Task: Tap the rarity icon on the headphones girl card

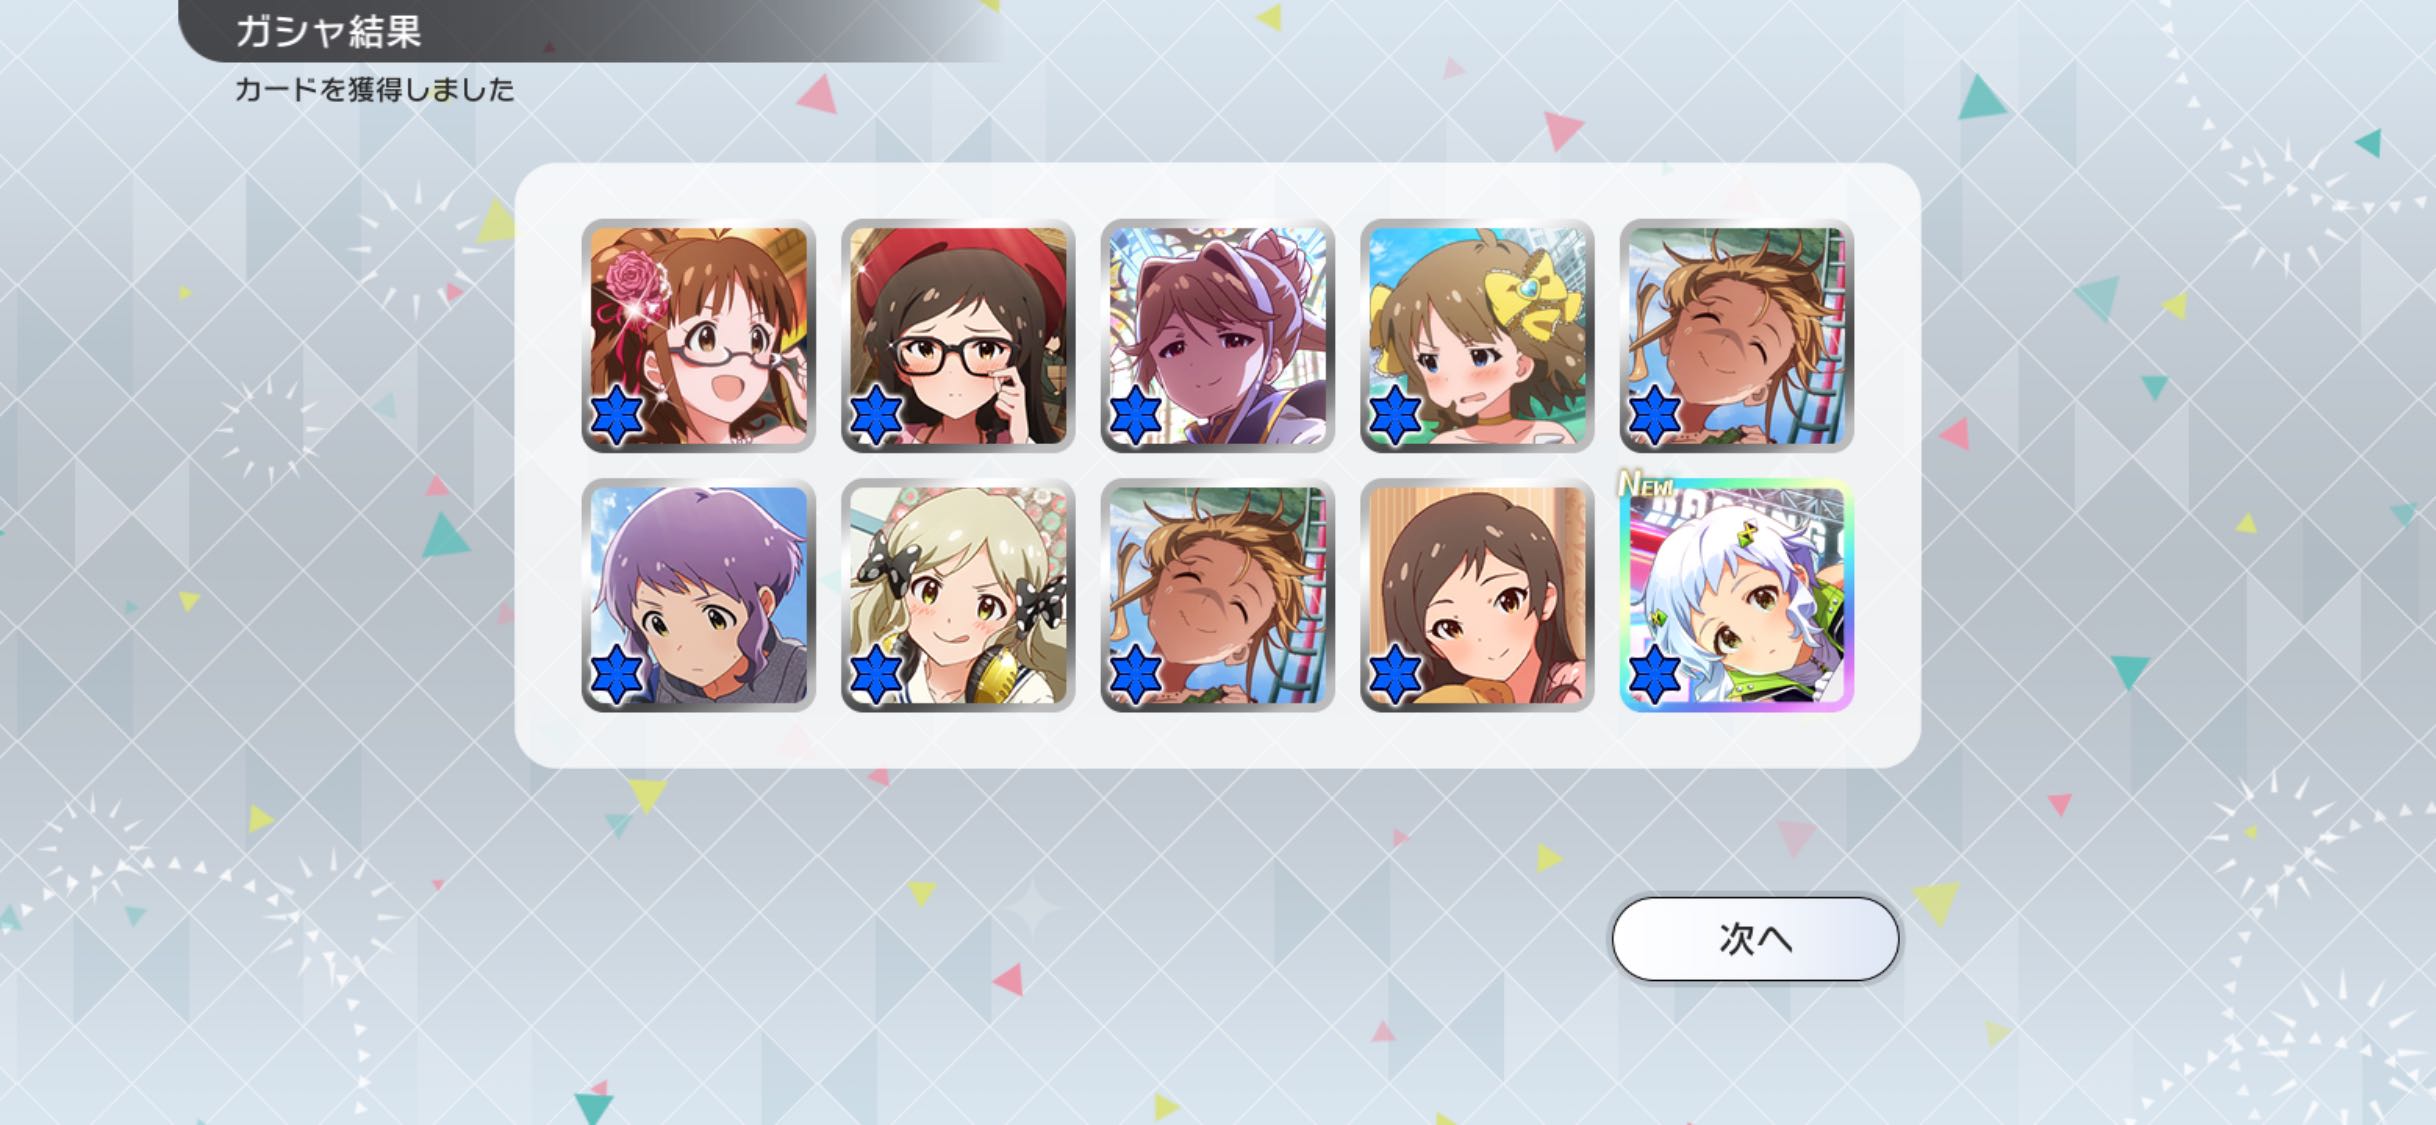Action: (x=876, y=673)
